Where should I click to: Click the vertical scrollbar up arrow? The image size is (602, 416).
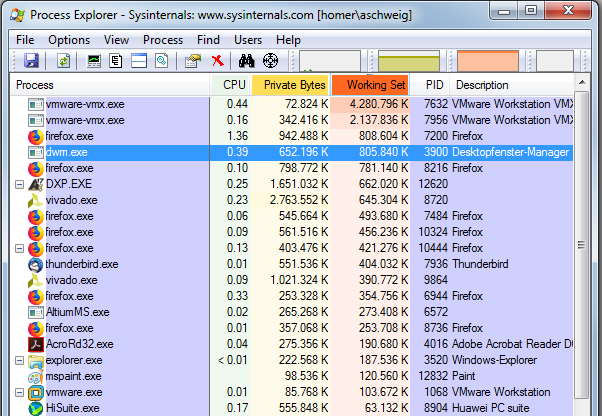coord(582,83)
